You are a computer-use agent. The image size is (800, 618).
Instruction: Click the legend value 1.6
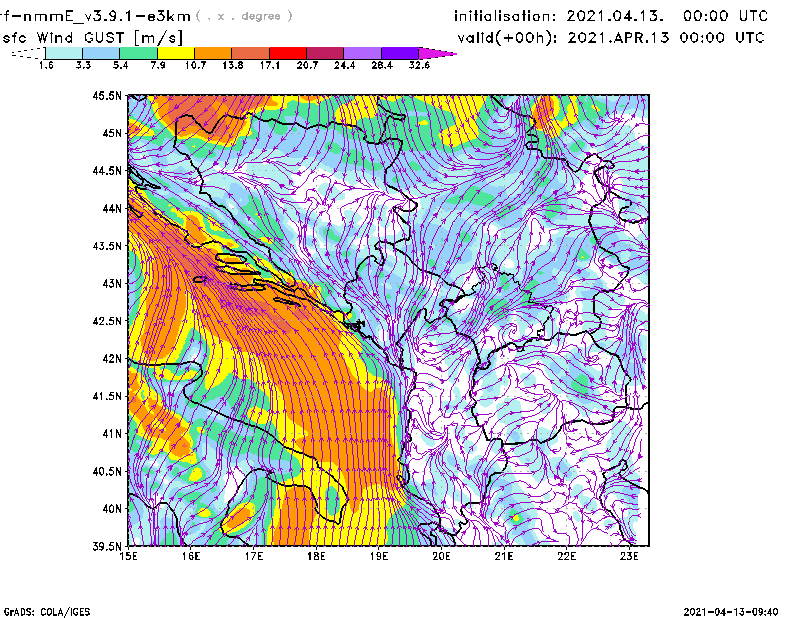click(46, 65)
